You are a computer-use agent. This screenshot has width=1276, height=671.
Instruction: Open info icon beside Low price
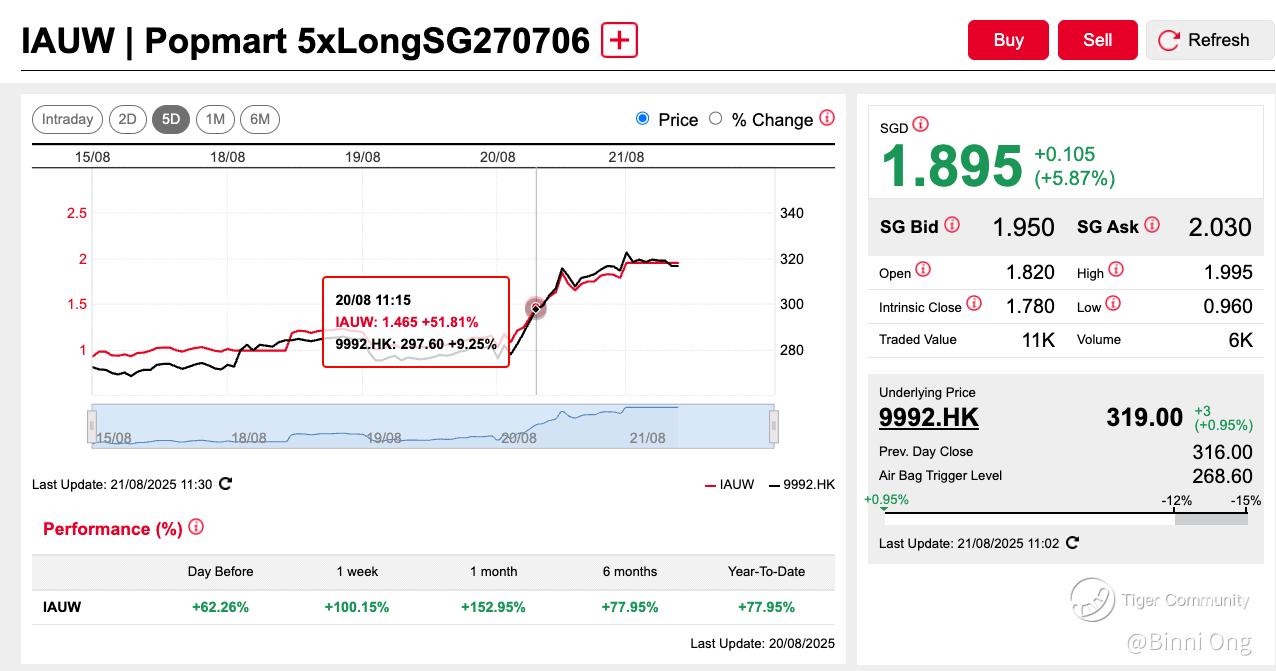(x=1113, y=304)
